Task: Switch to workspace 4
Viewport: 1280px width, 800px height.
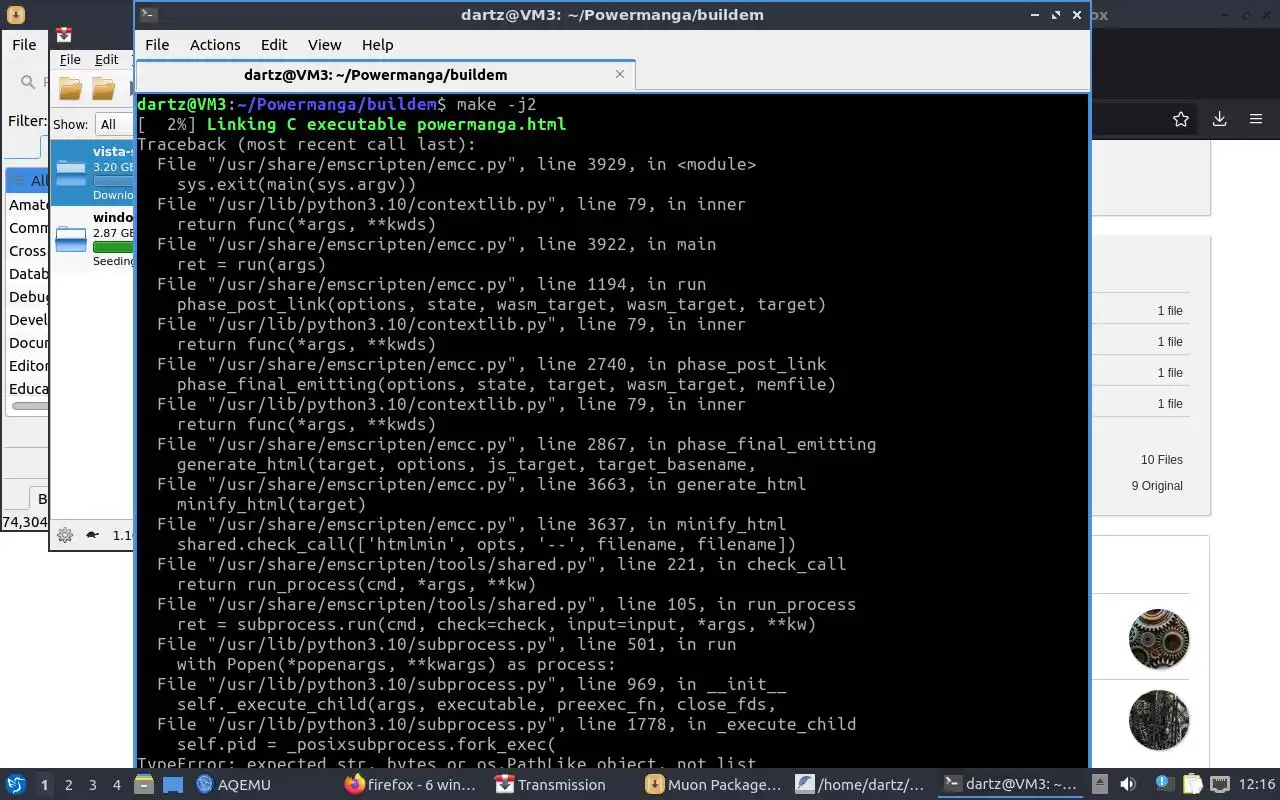Action: (x=117, y=785)
